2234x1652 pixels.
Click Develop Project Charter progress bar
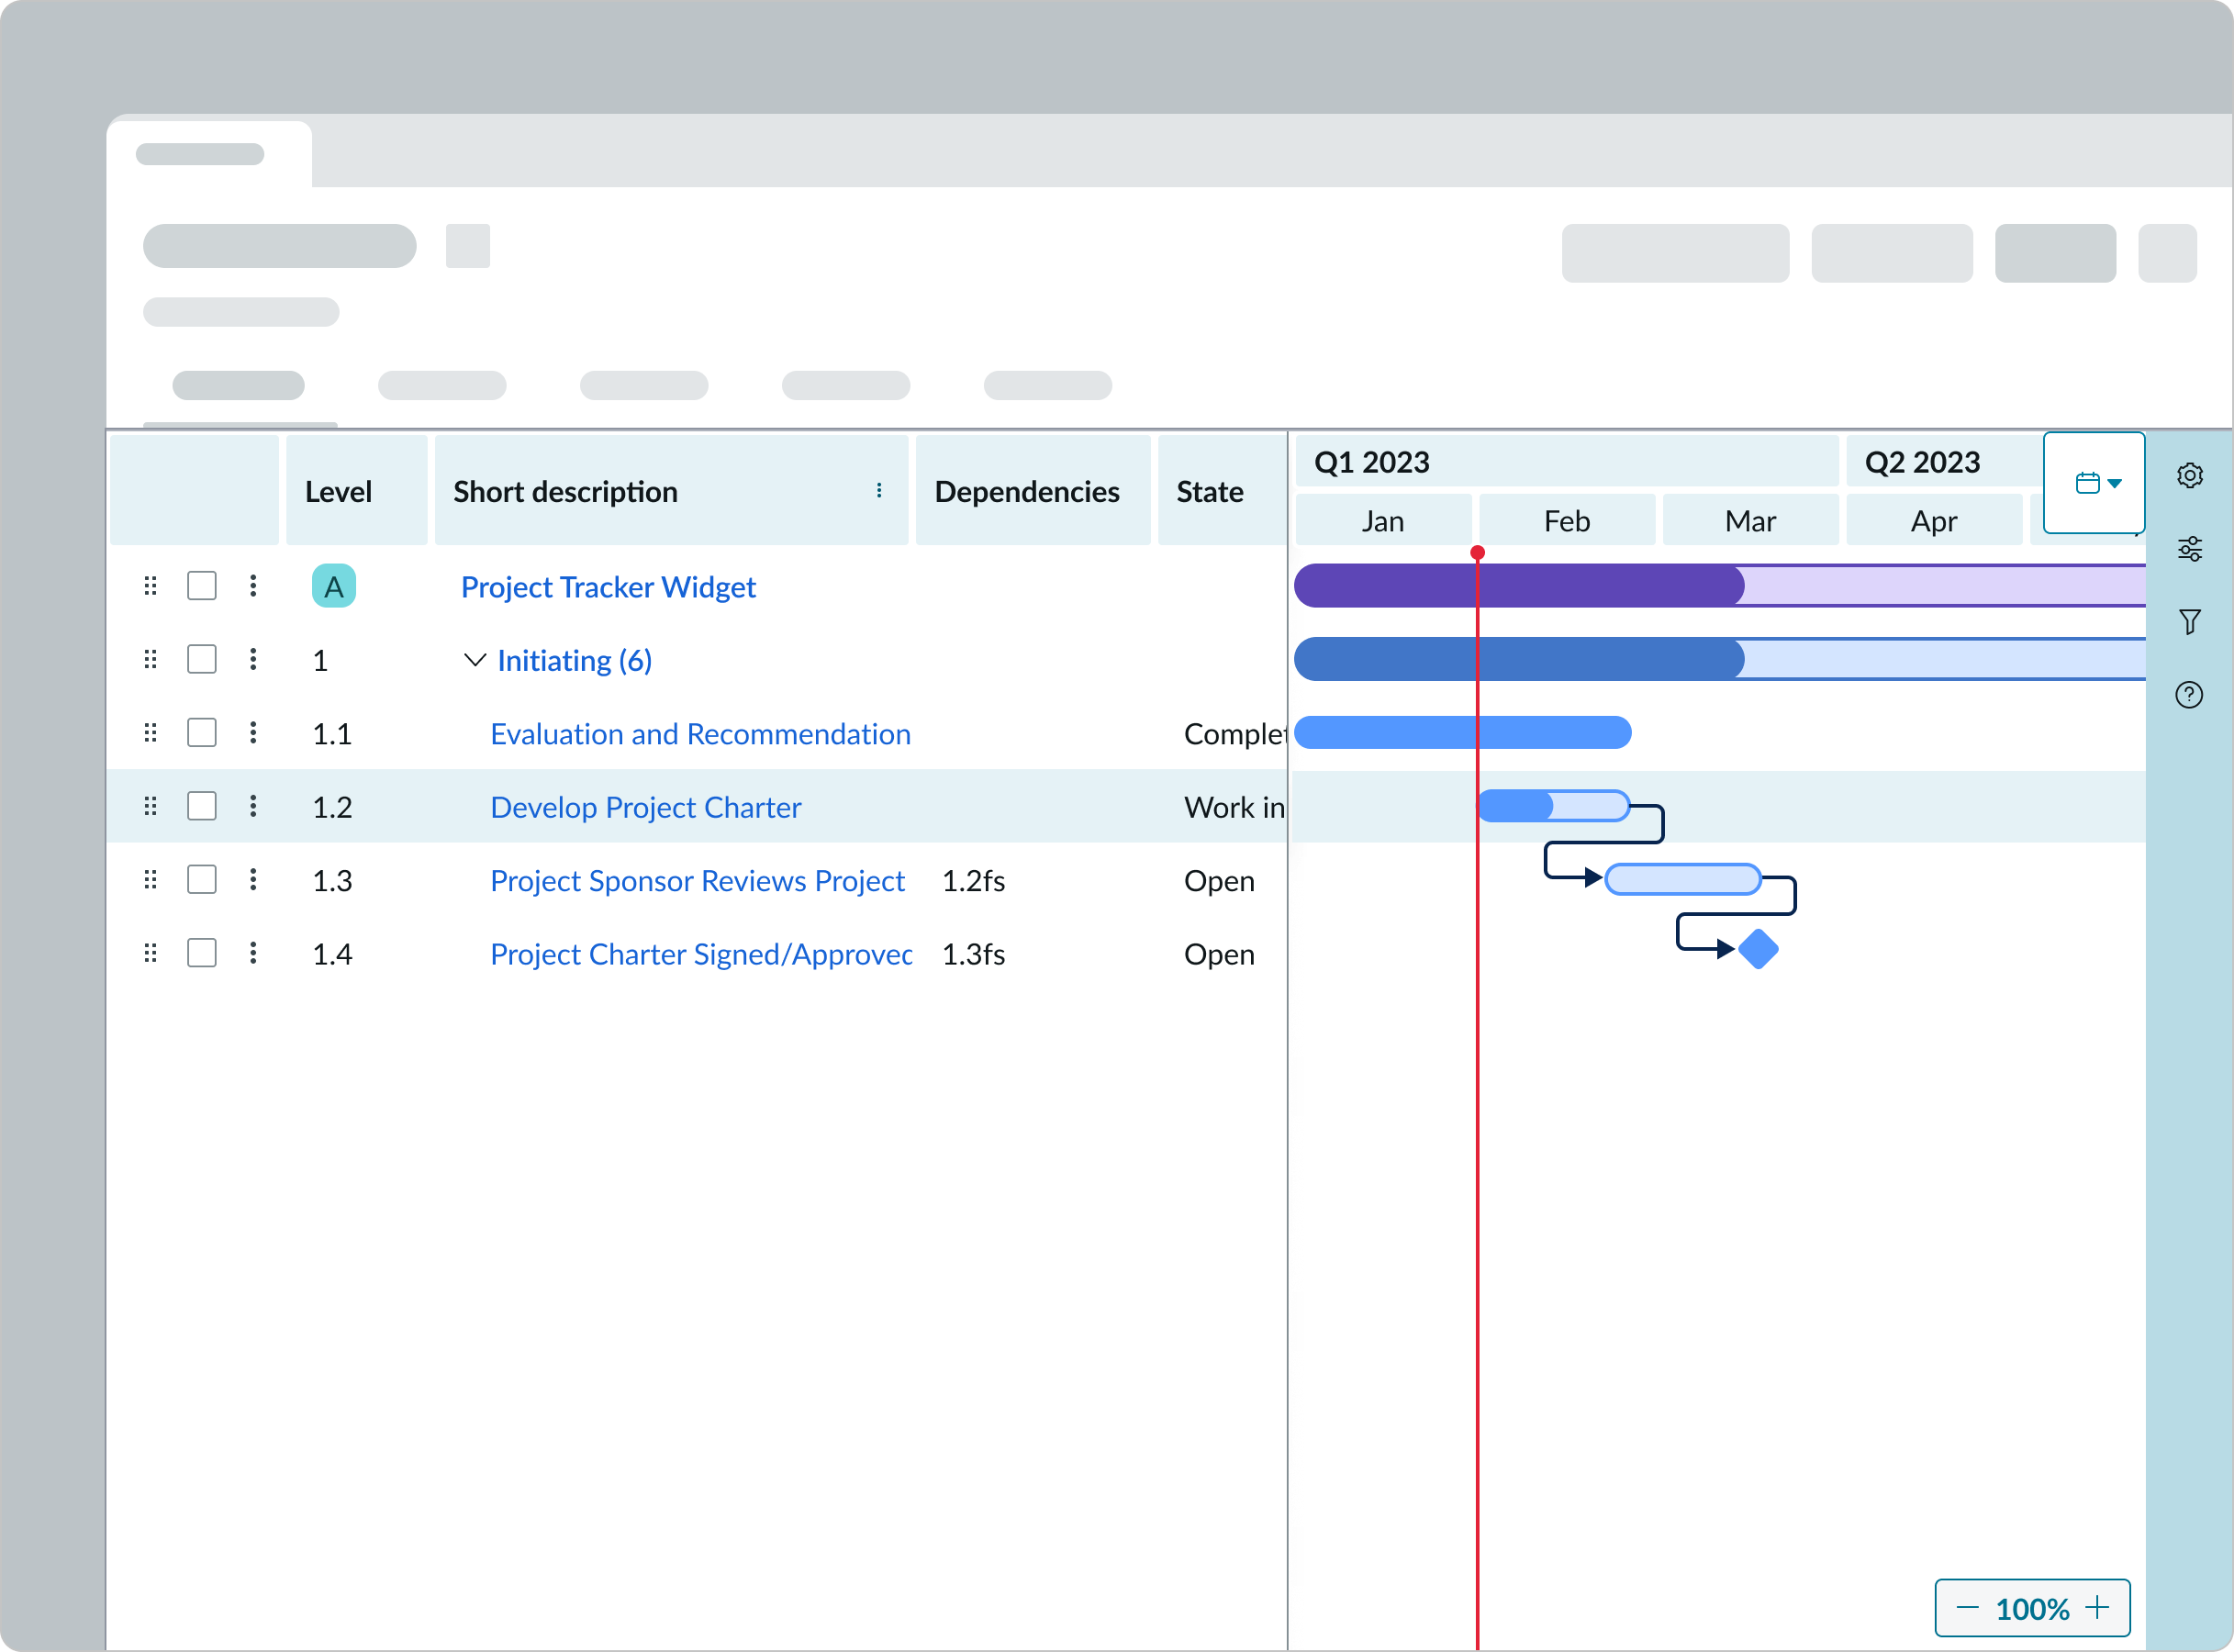point(1553,806)
